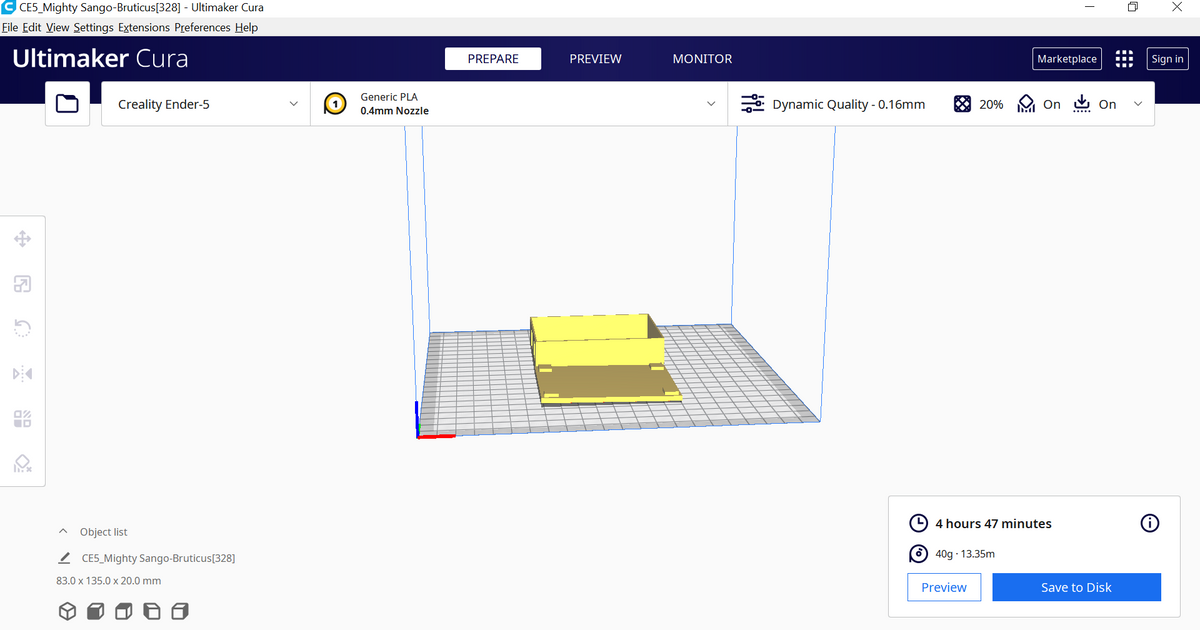Screen dimensions: 1200x630
Task: Open the apps grid icon near Marketplace
Action: coord(1124,59)
